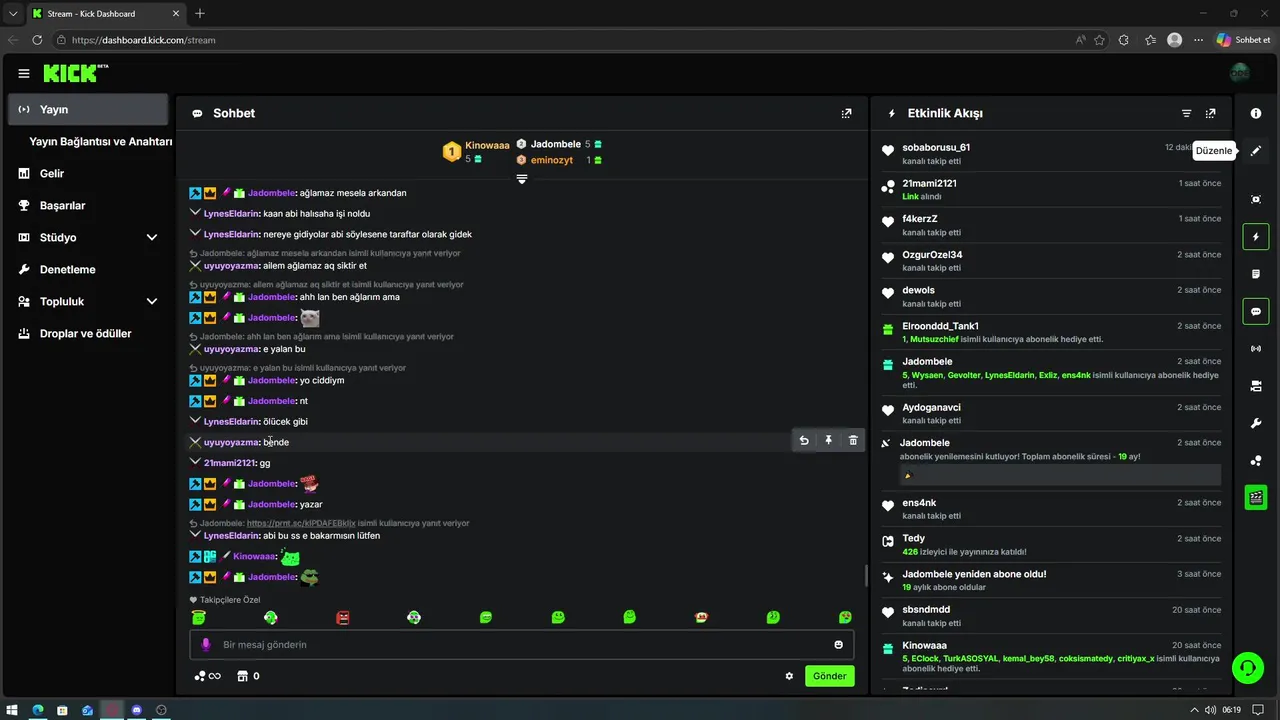Click the green Link text in the 21mami2121 event
Screen dimensions: 1280x720
pos(910,197)
